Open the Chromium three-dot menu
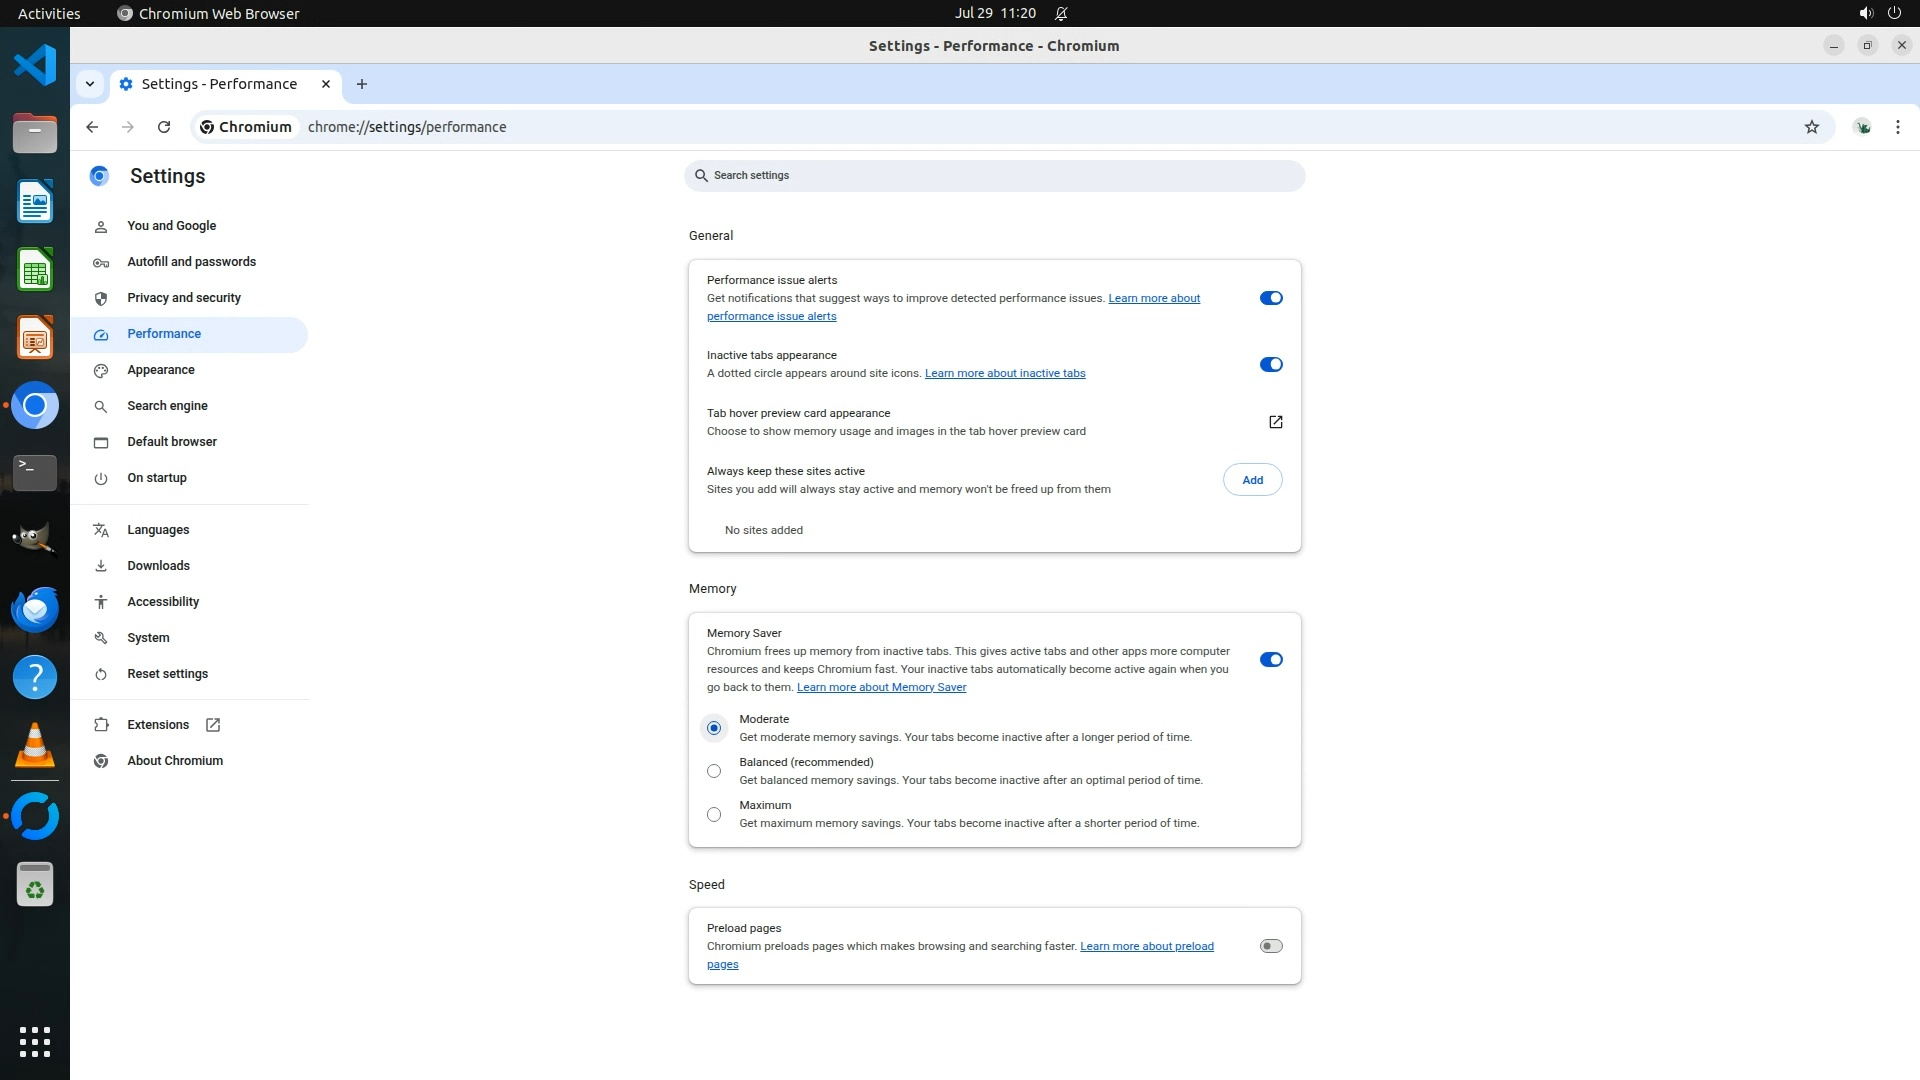 1897,127
